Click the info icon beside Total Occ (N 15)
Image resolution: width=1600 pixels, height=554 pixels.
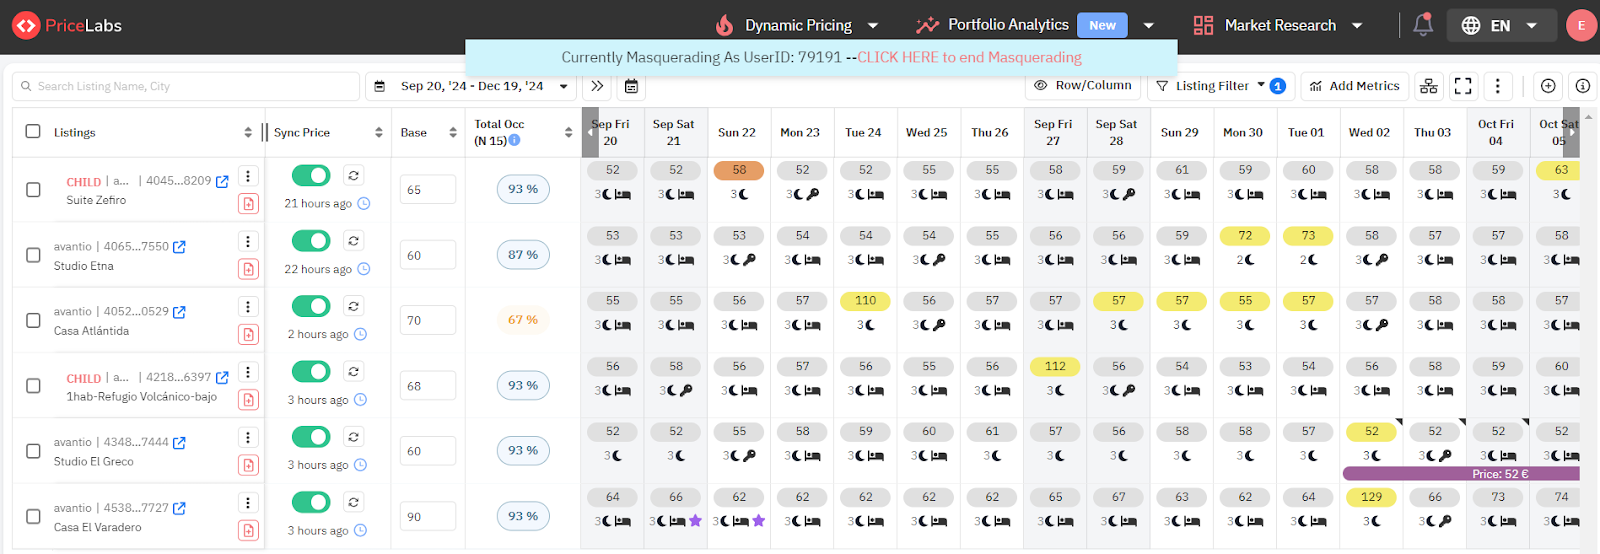pyautogui.click(x=514, y=140)
